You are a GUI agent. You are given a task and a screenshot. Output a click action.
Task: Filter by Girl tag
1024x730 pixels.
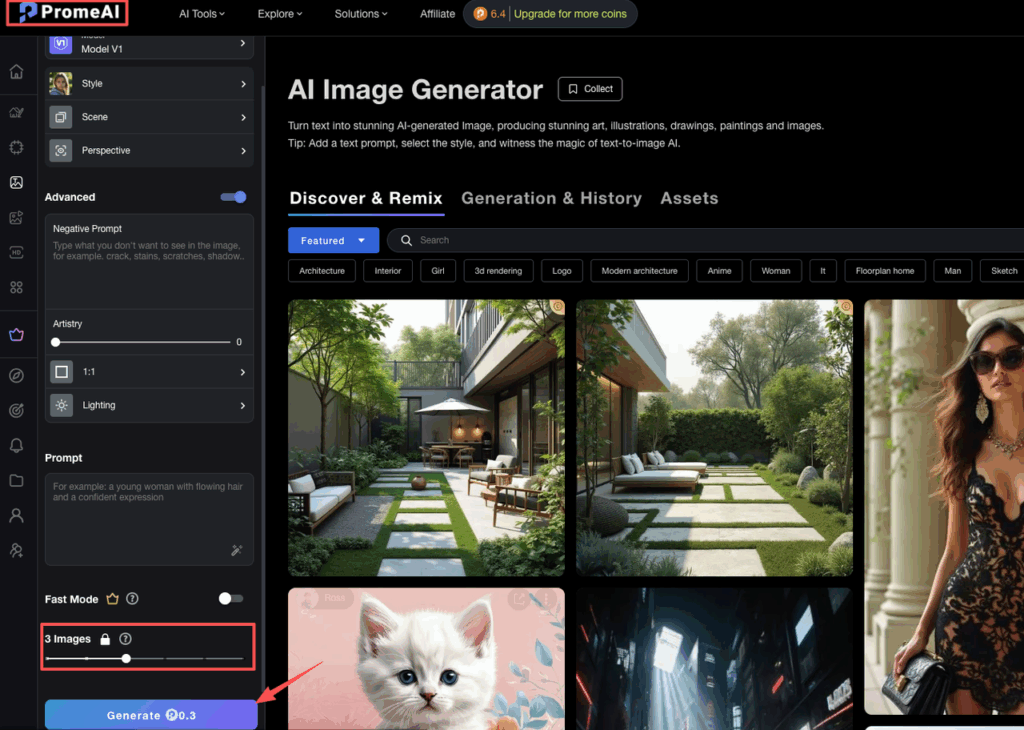(x=438, y=271)
